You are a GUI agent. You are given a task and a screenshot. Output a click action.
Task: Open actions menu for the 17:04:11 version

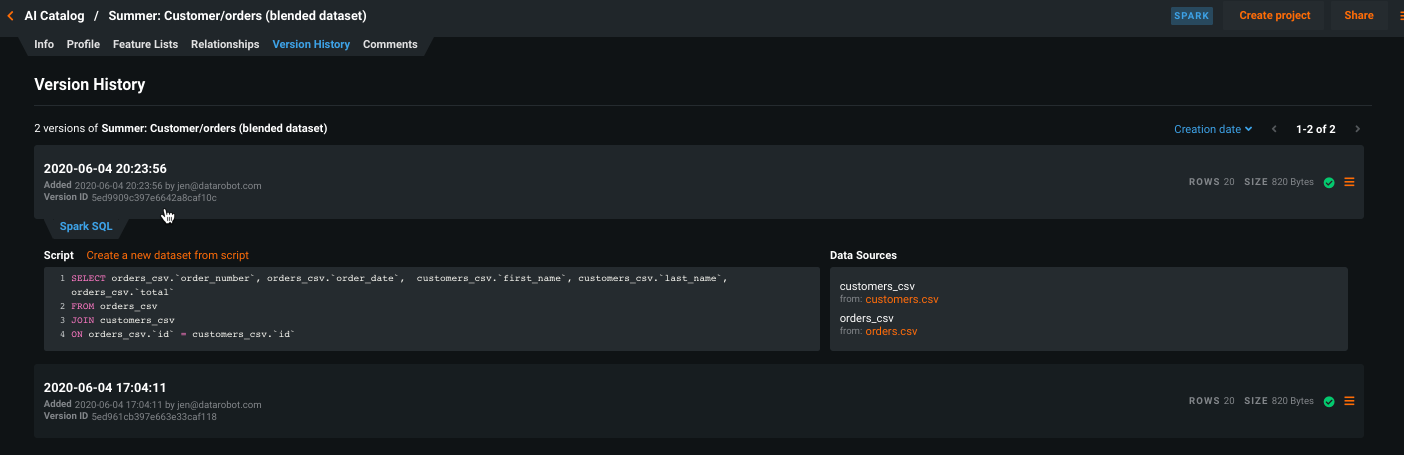point(1349,401)
